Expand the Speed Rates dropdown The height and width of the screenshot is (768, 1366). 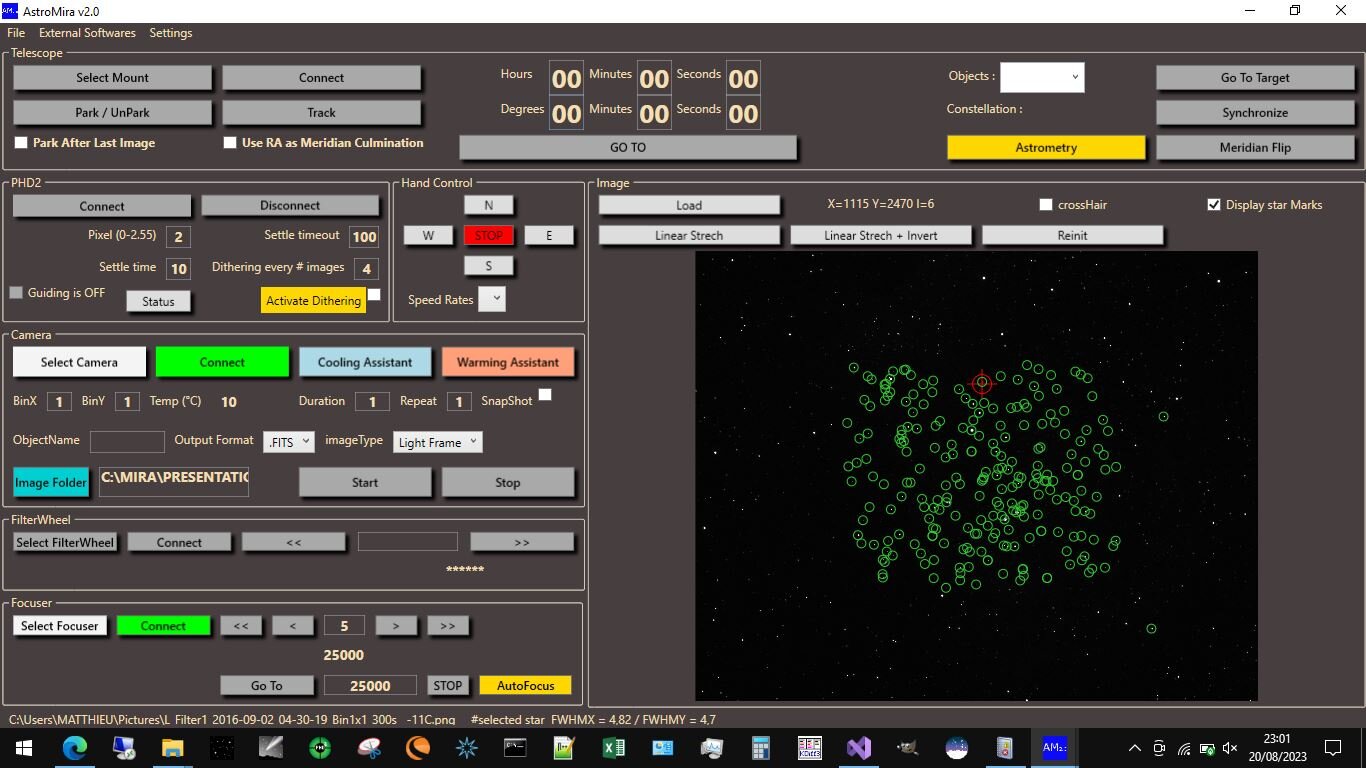tap(492, 299)
